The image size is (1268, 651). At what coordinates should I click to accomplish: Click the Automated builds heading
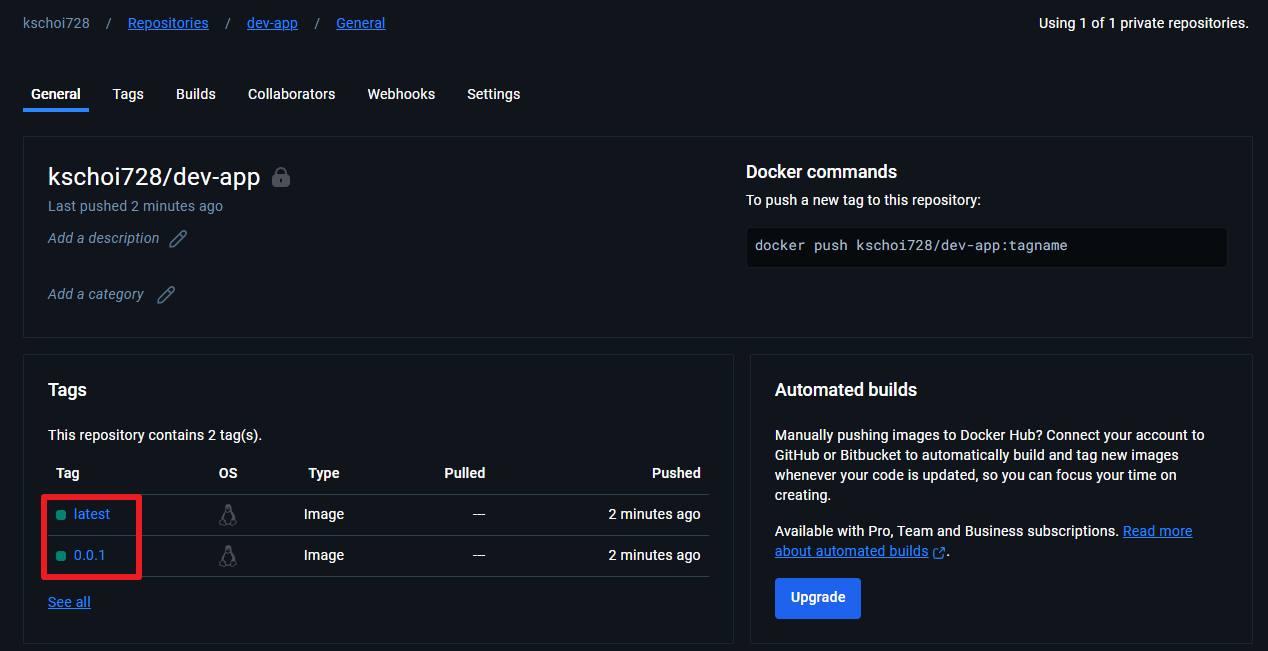(846, 390)
